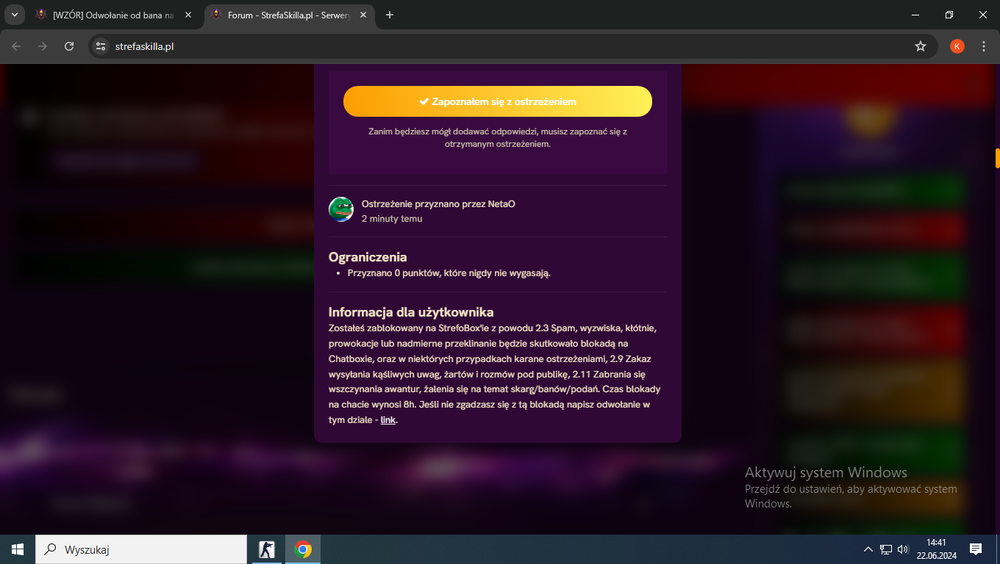Close the 'Forum - StrefaSkilla.pl' tab
The width and height of the screenshot is (1000, 564).
363,15
